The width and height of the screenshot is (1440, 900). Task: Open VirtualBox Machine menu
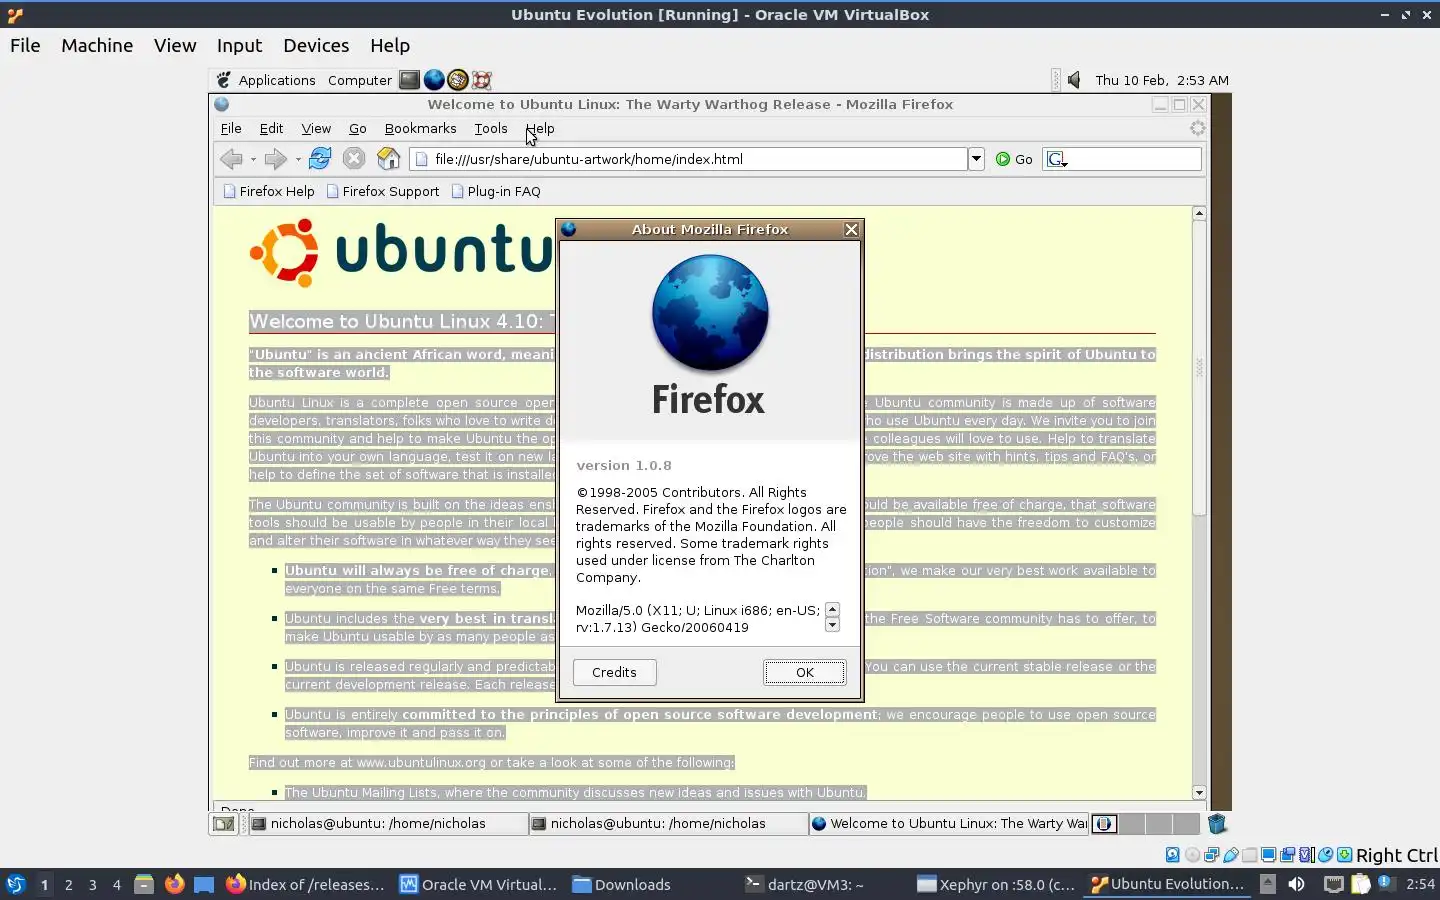[97, 45]
